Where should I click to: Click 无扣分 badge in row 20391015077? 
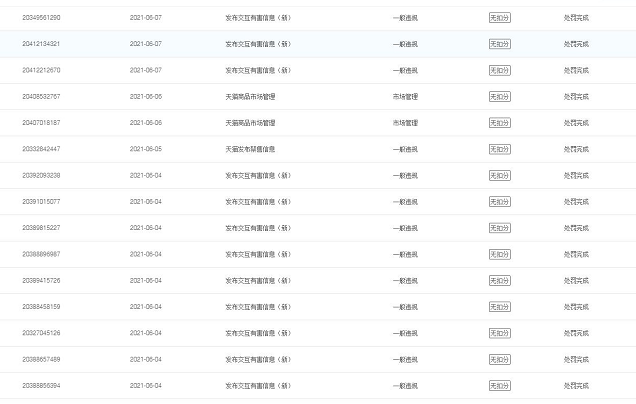coord(500,202)
